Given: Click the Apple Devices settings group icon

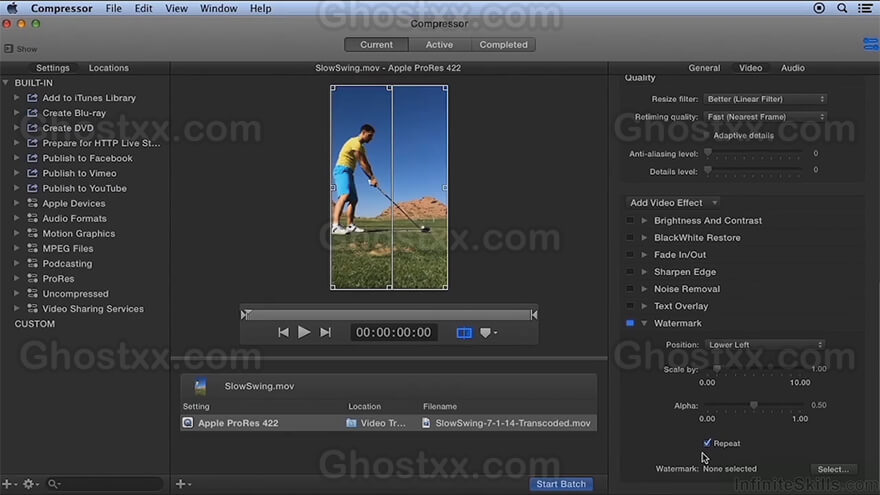Looking at the screenshot, I should (x=33, y=203).
